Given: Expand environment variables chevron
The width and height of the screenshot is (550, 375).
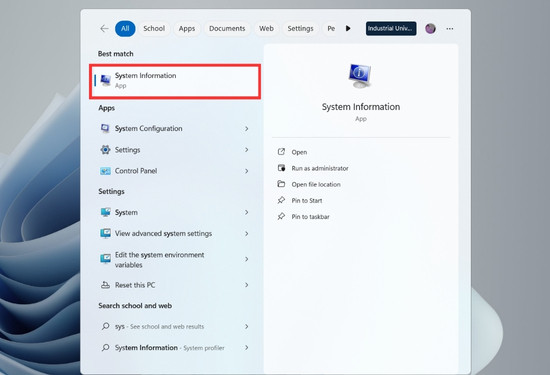Looking at the screenshot, I should click(247, 259).
